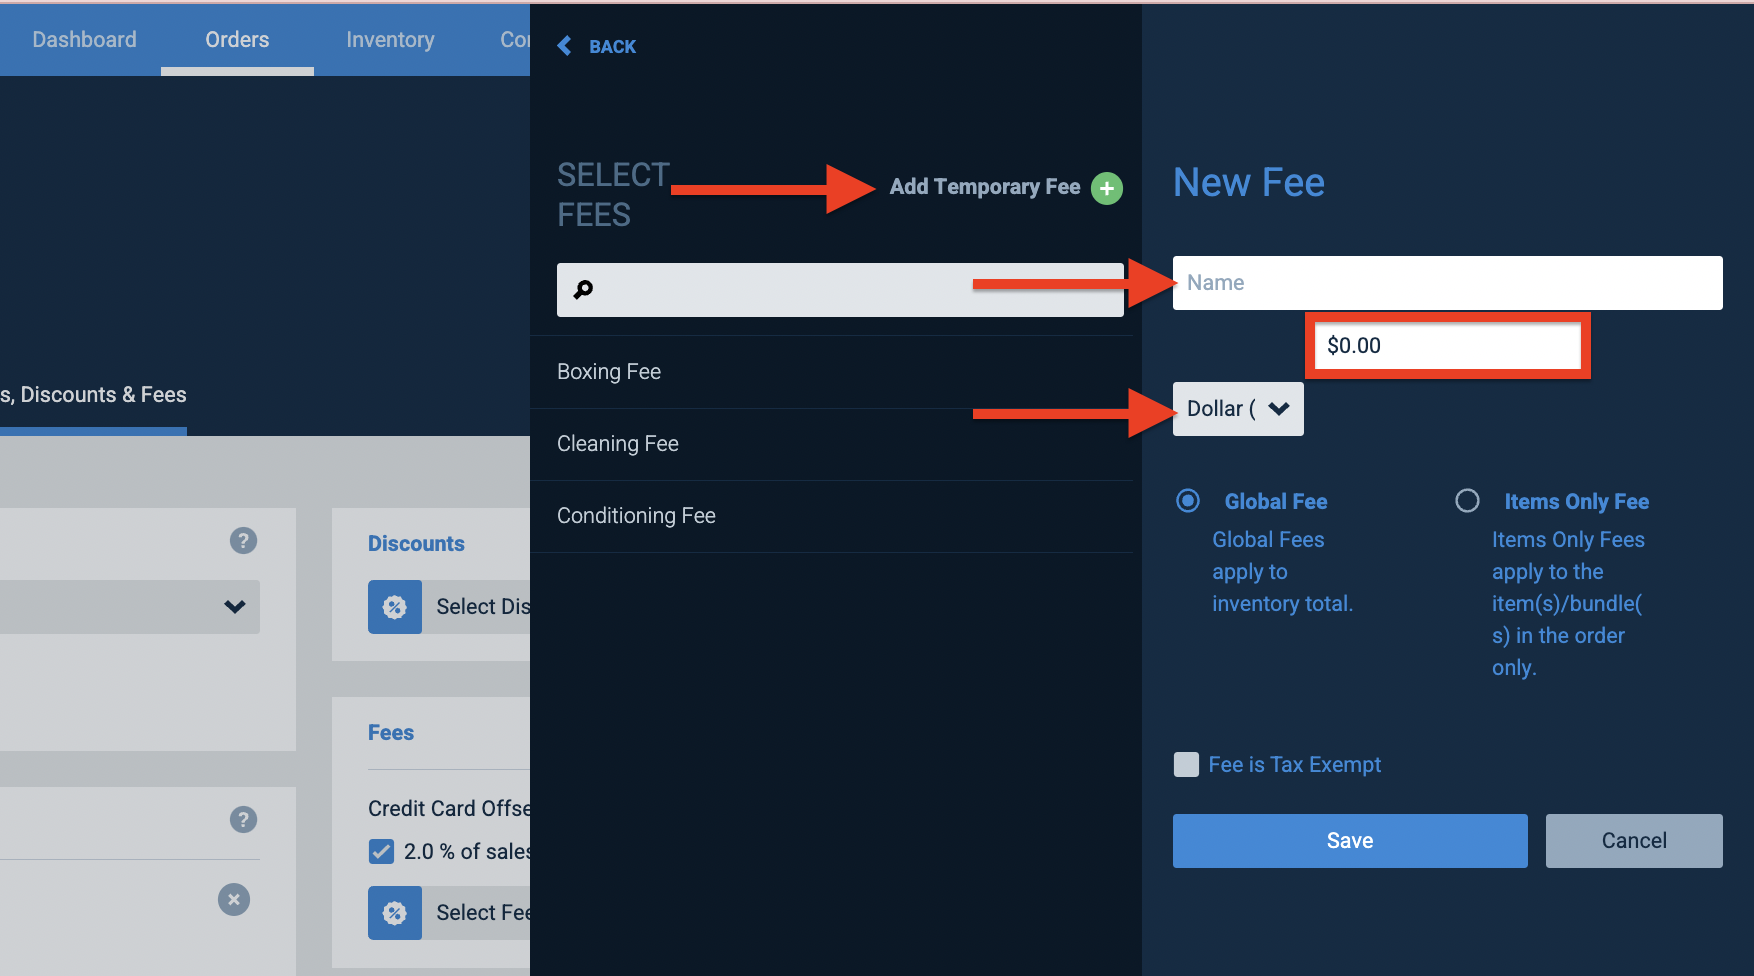Uncheck the 2.0 % of sales checkbox
Screen dimensions: 1754x976
tap(381, 852)
